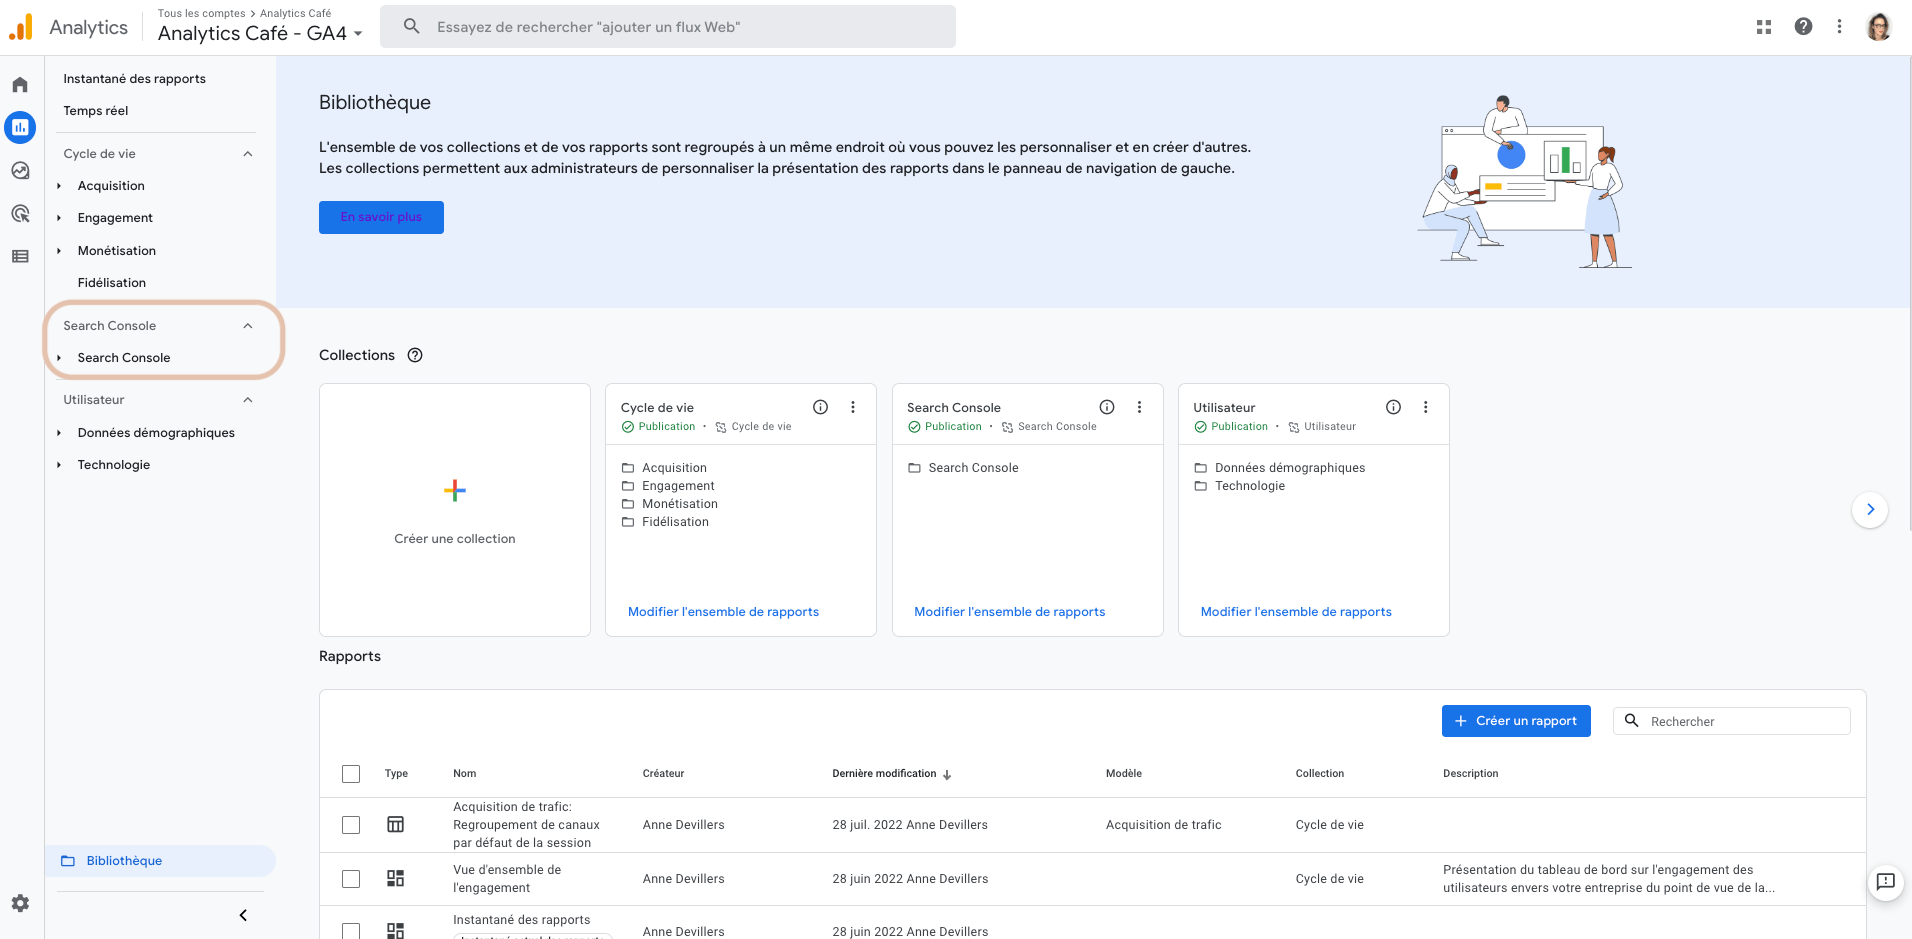Viewport: 1912px width, 939px height.
Task: Show info for Utilisateur collection
Action: point(1393,407)
